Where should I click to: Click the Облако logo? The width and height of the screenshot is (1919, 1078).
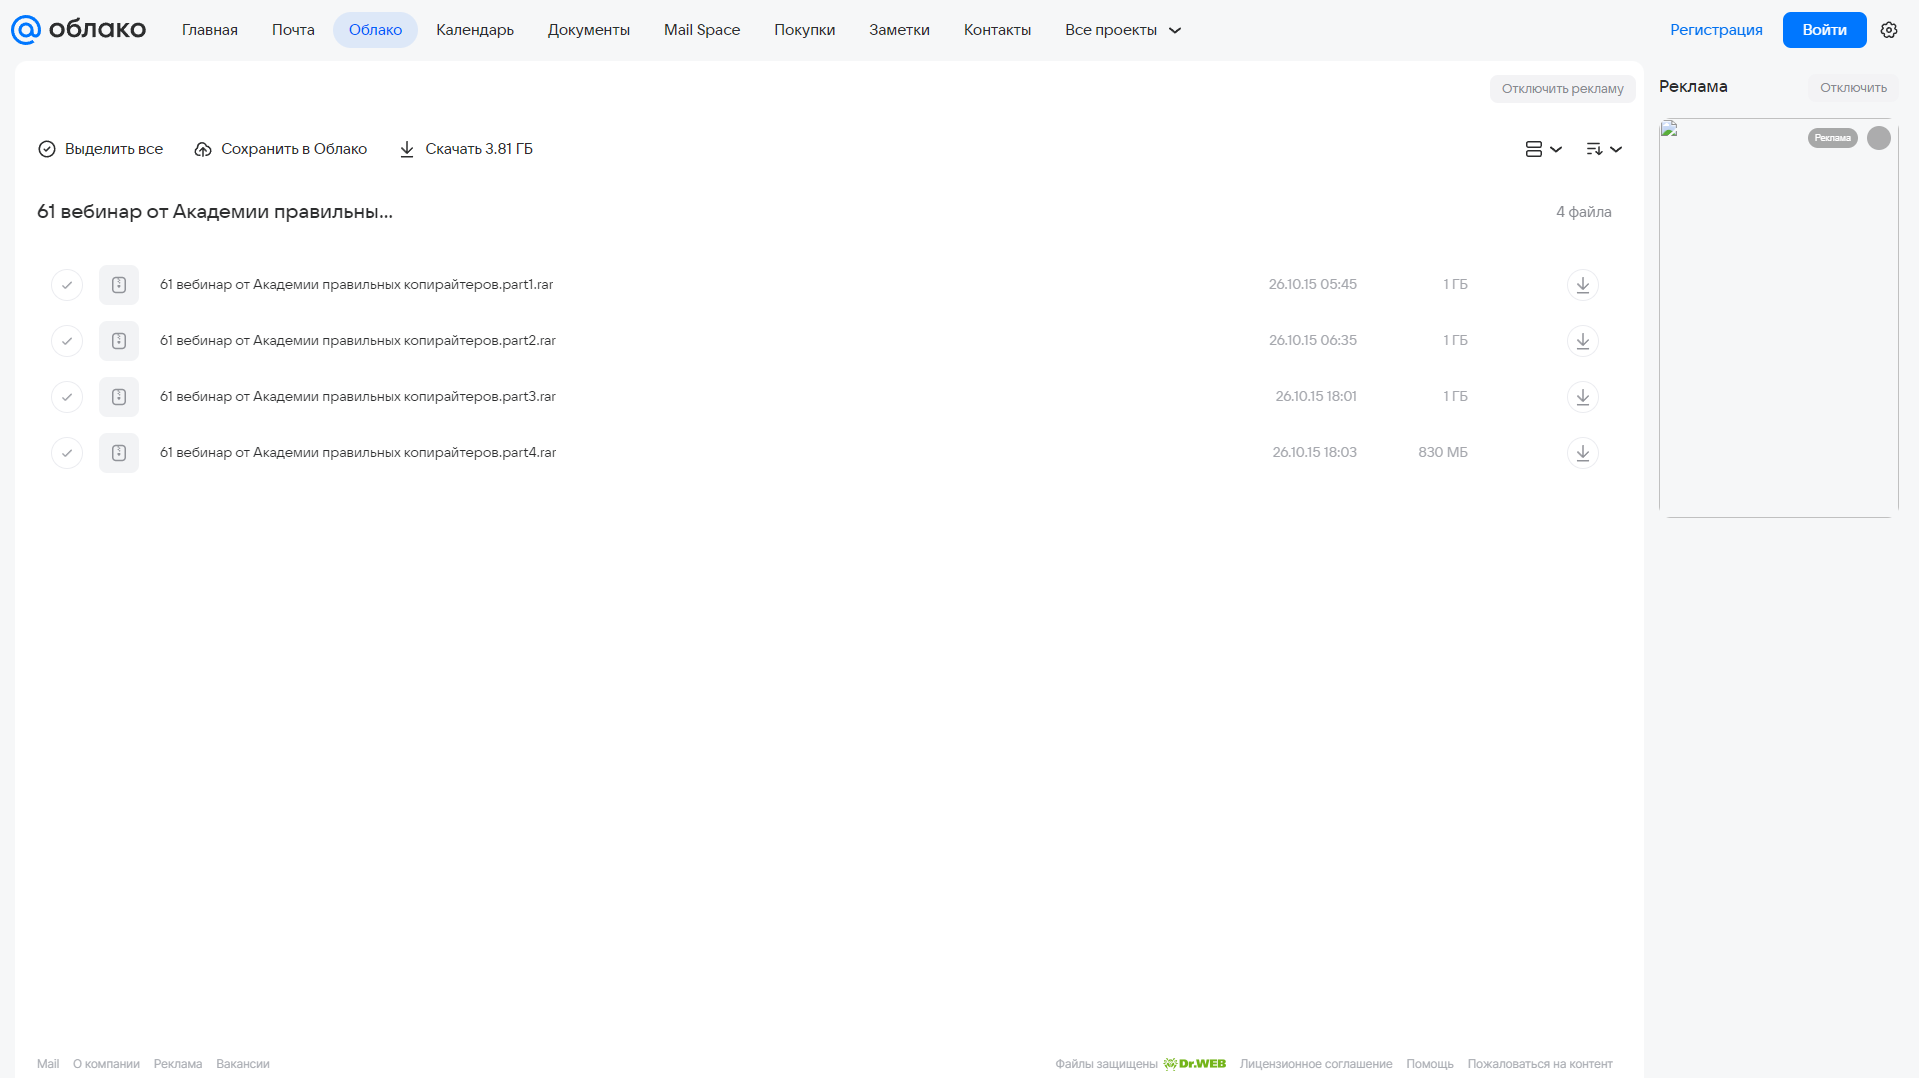(78, 30)
